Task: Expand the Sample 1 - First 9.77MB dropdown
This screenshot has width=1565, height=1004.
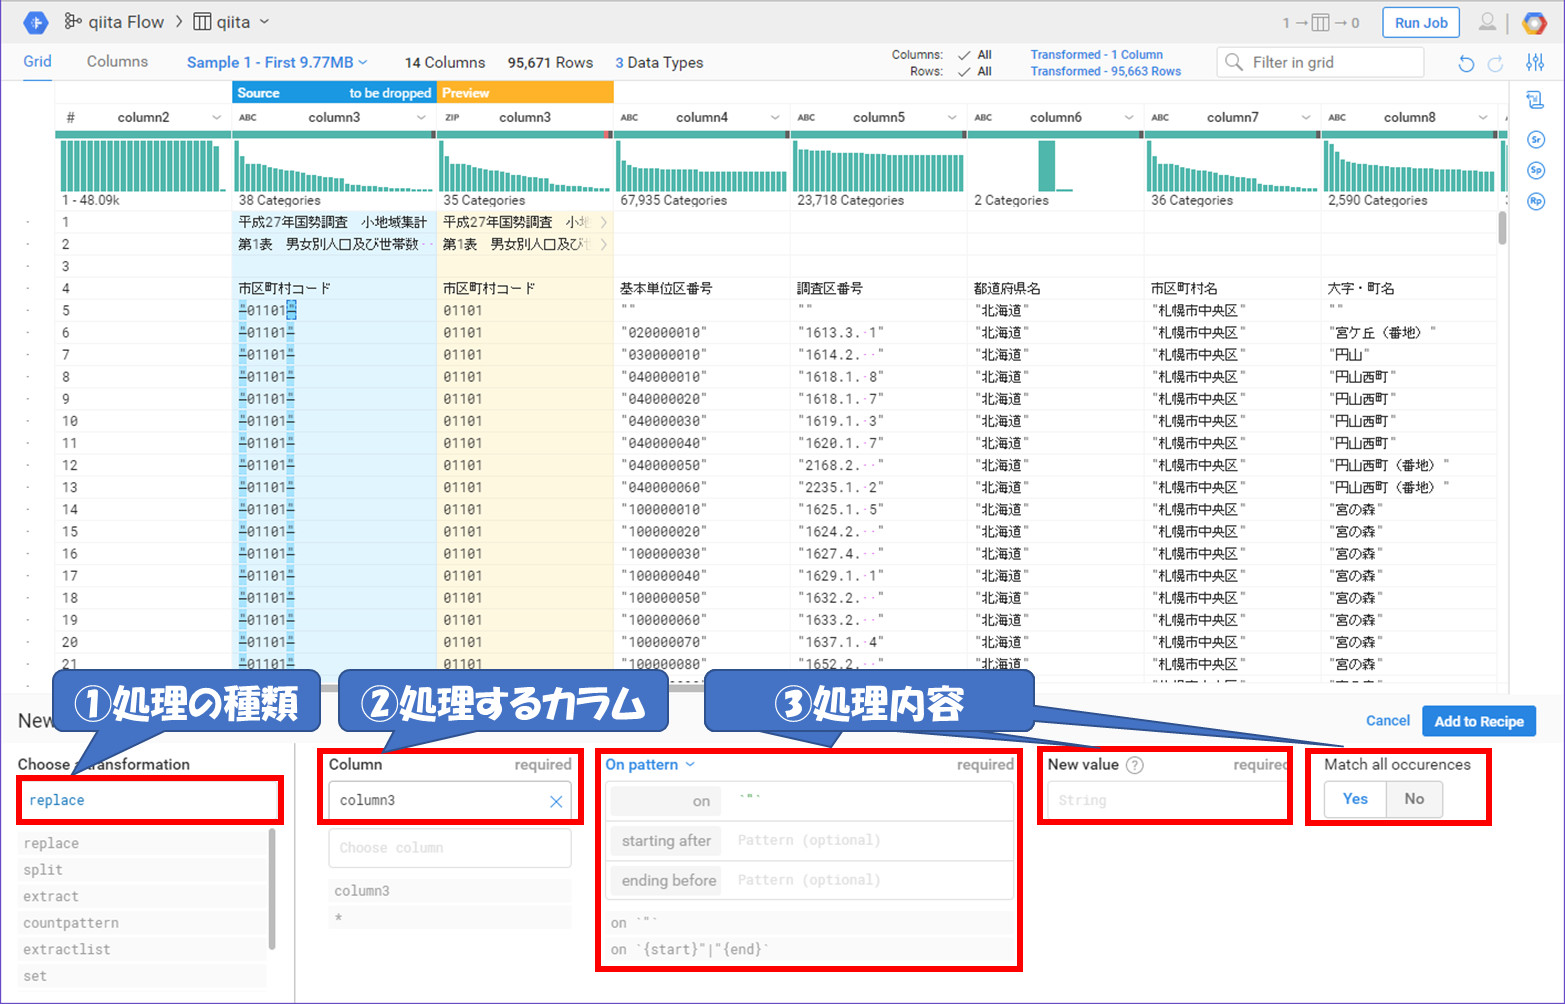Action: (277, 62)
